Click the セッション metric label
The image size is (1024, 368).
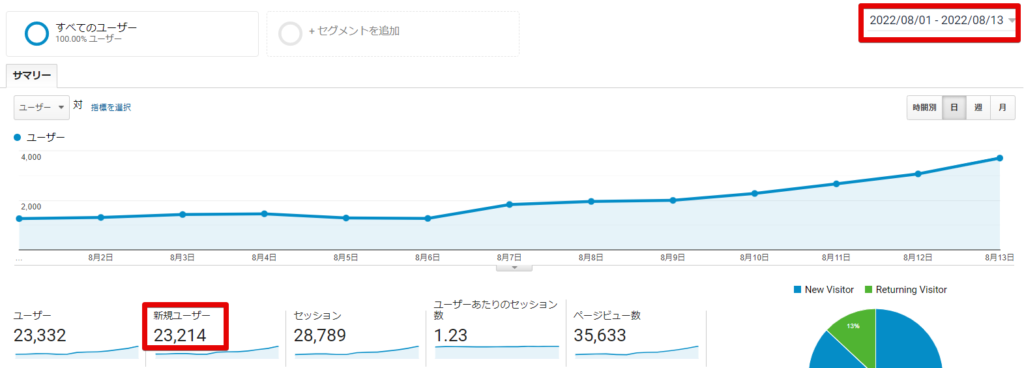pyautogui.click(x=317, y=316)
